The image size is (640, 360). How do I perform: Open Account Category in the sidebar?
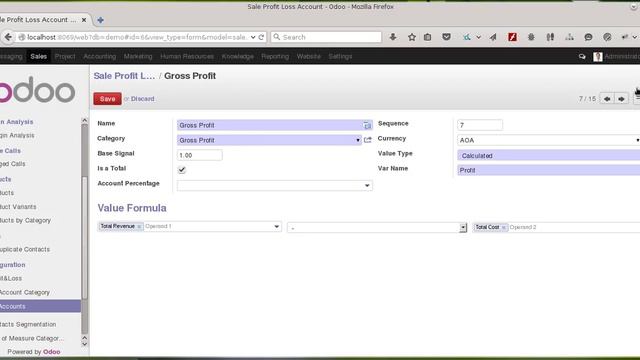click(x=24, y=292)
